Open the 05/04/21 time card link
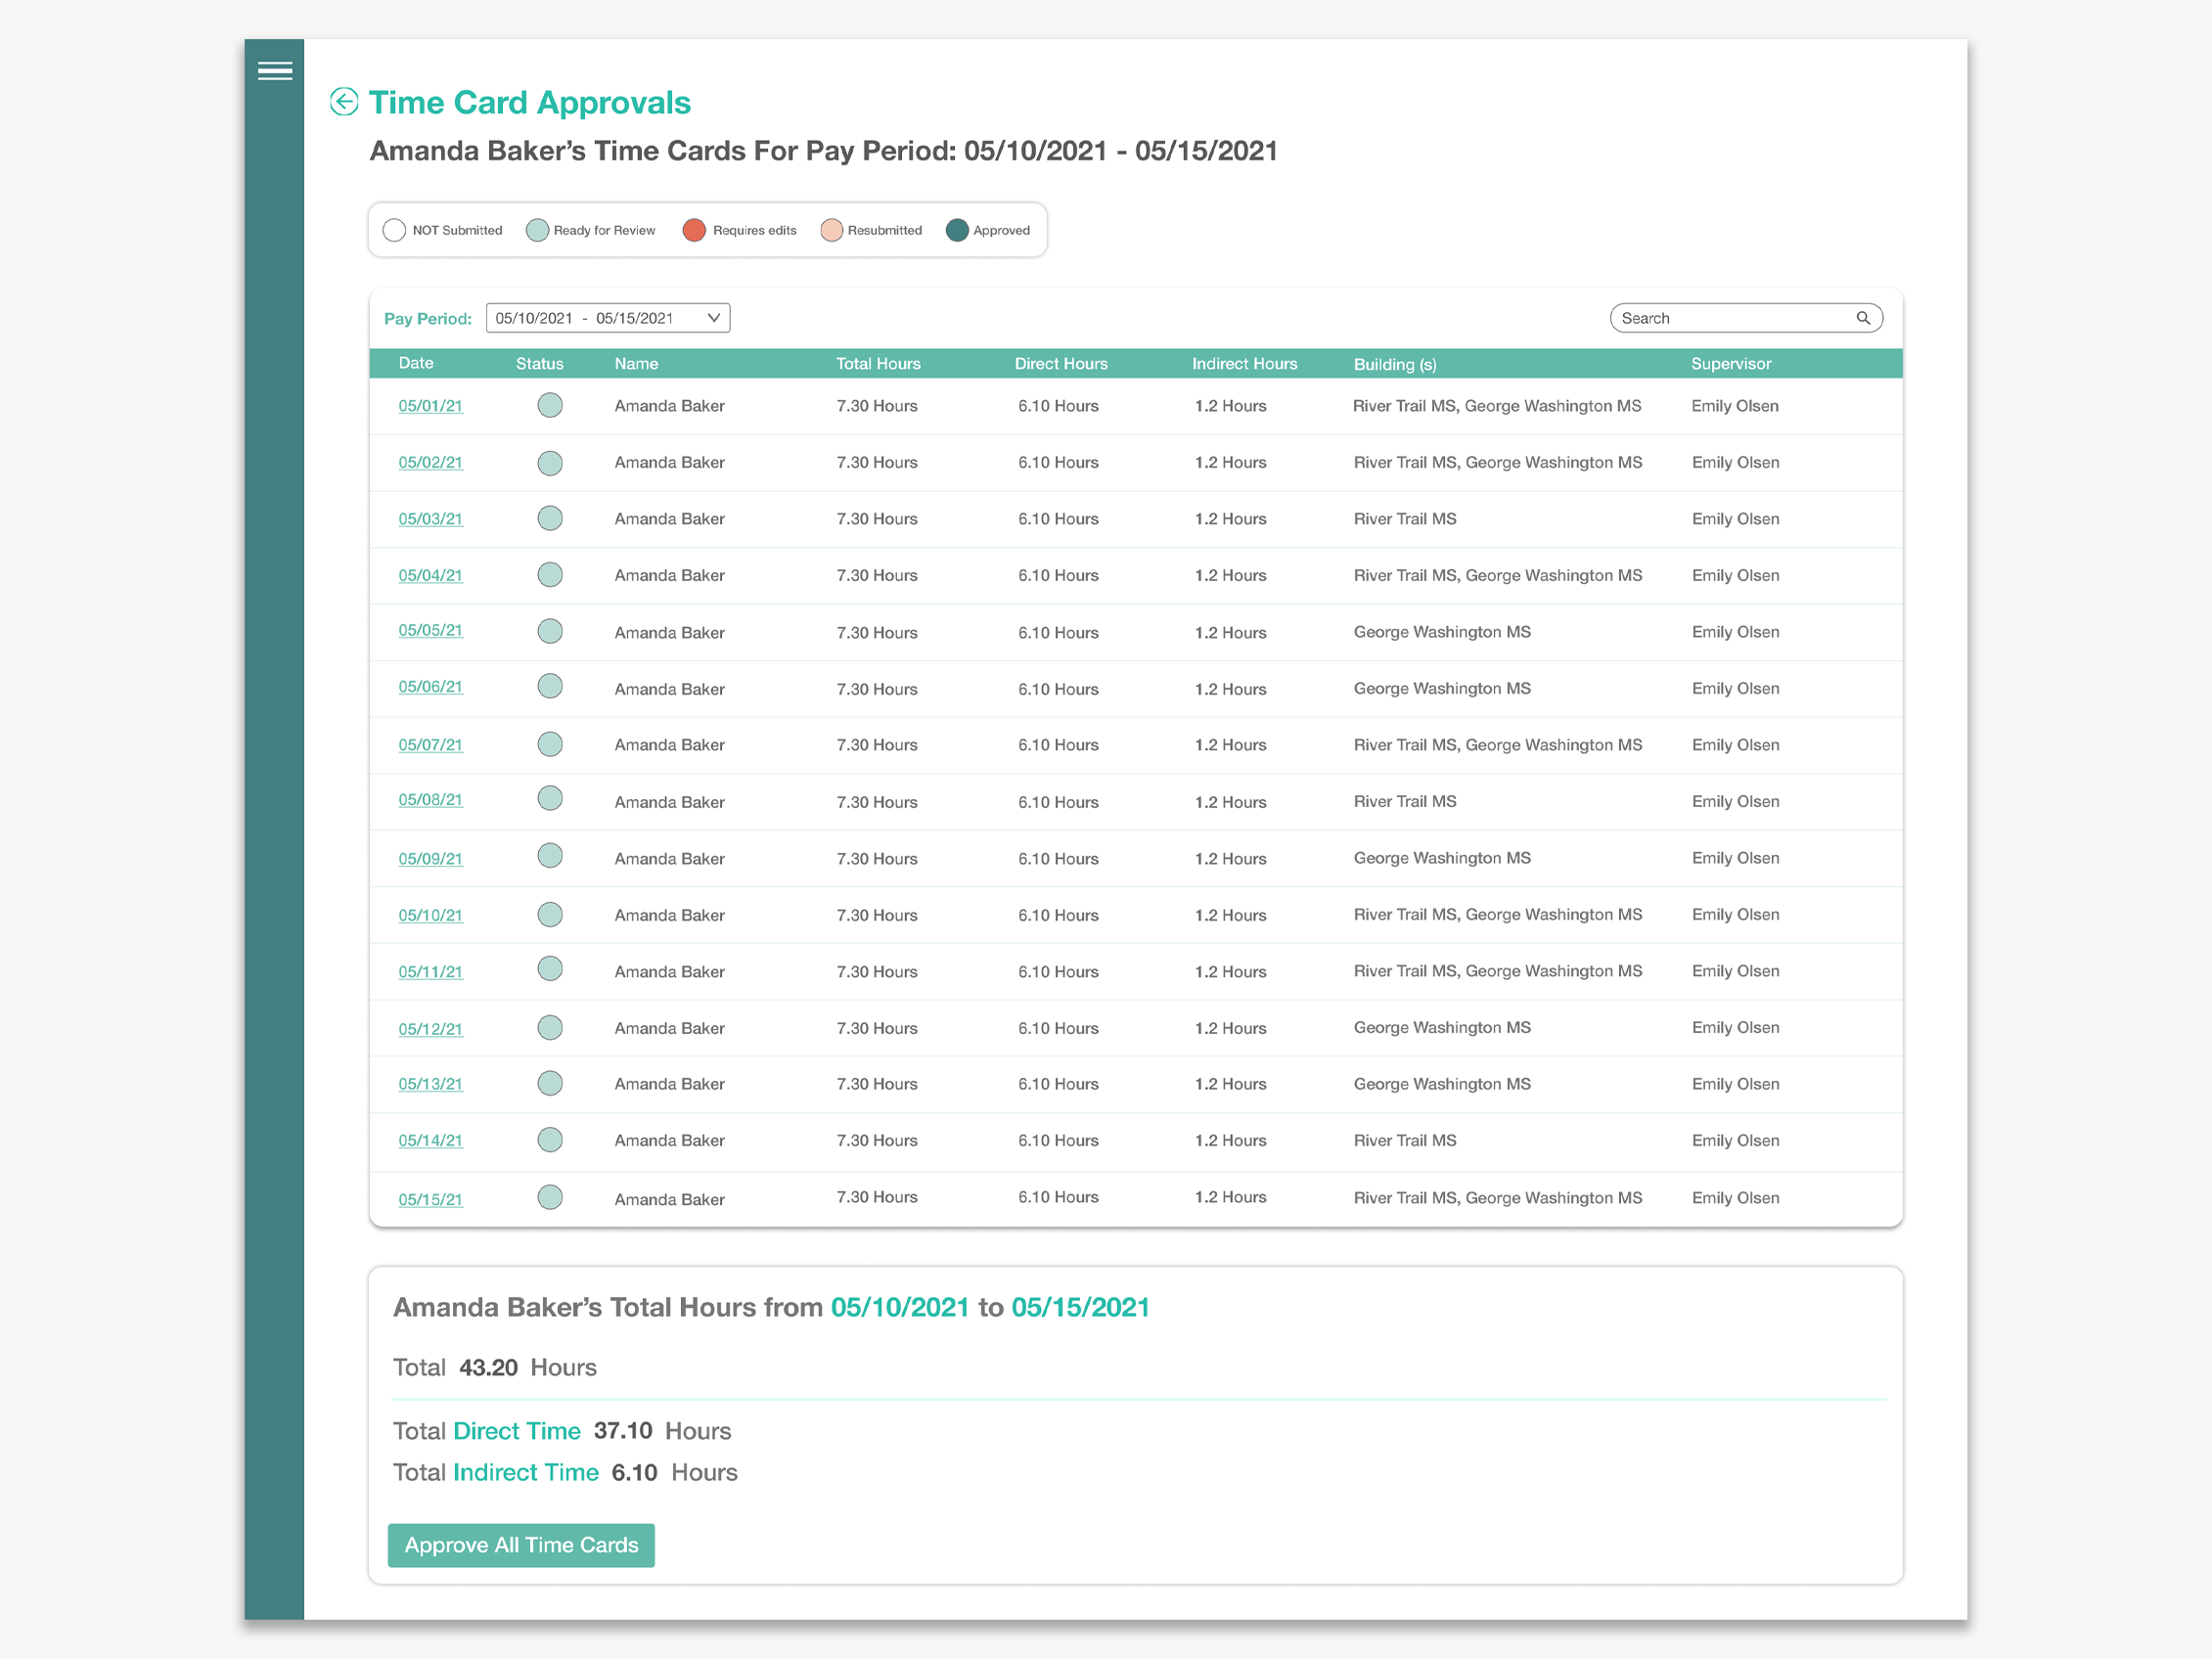This screenshot has height=1659, width=2212. pyautogui.click(x=431, y=576)
